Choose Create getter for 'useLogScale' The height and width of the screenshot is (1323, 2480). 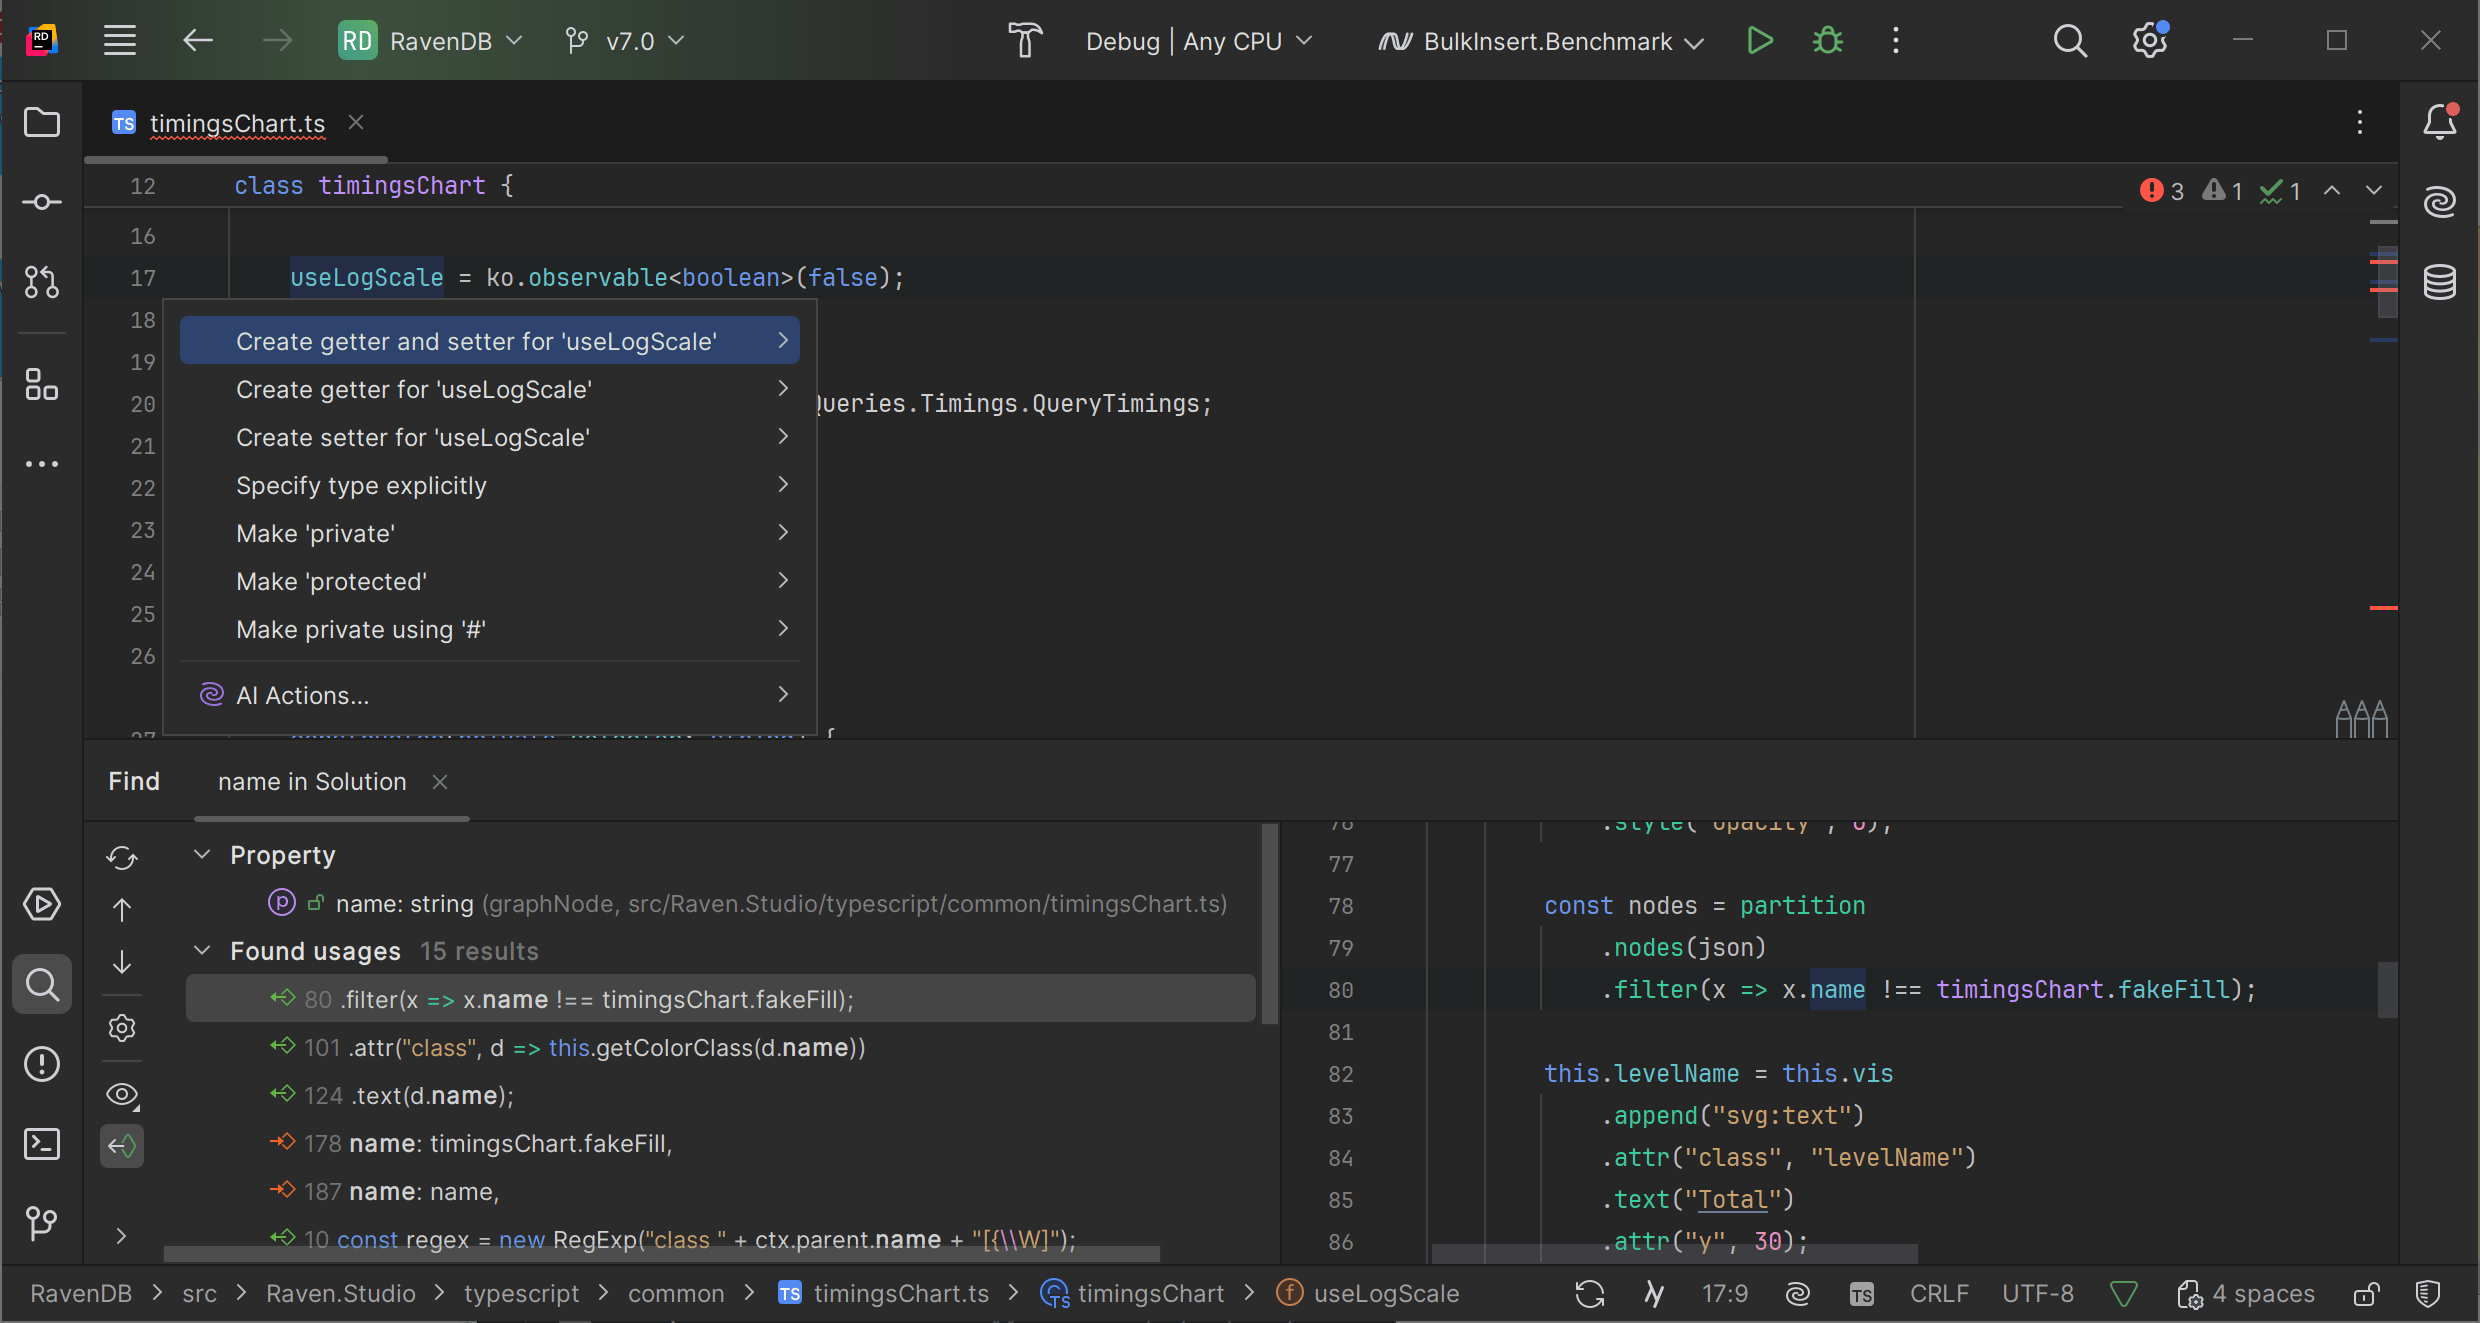[413, 389]
